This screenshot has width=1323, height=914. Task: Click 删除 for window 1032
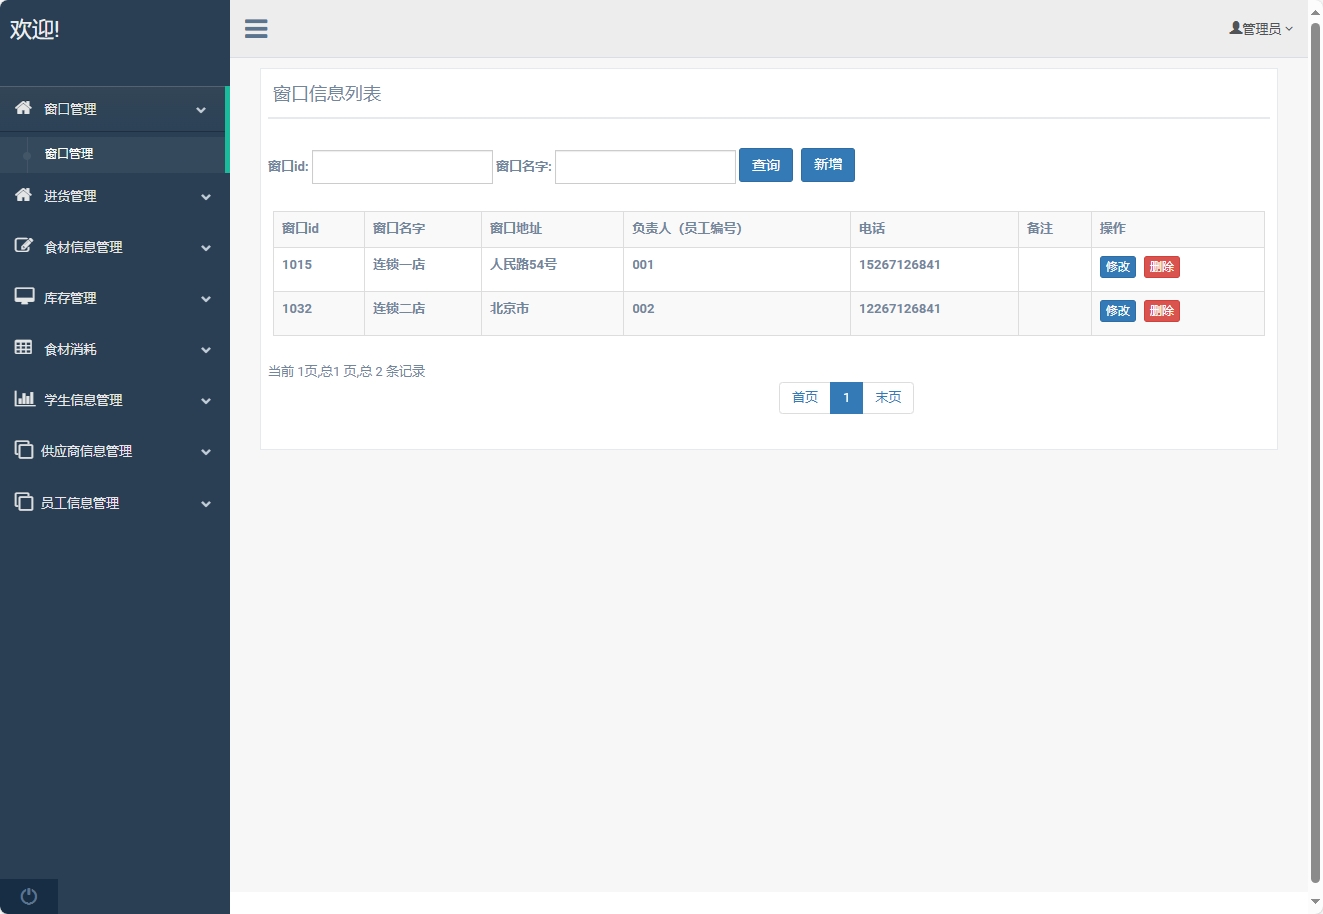point(1161,311)
